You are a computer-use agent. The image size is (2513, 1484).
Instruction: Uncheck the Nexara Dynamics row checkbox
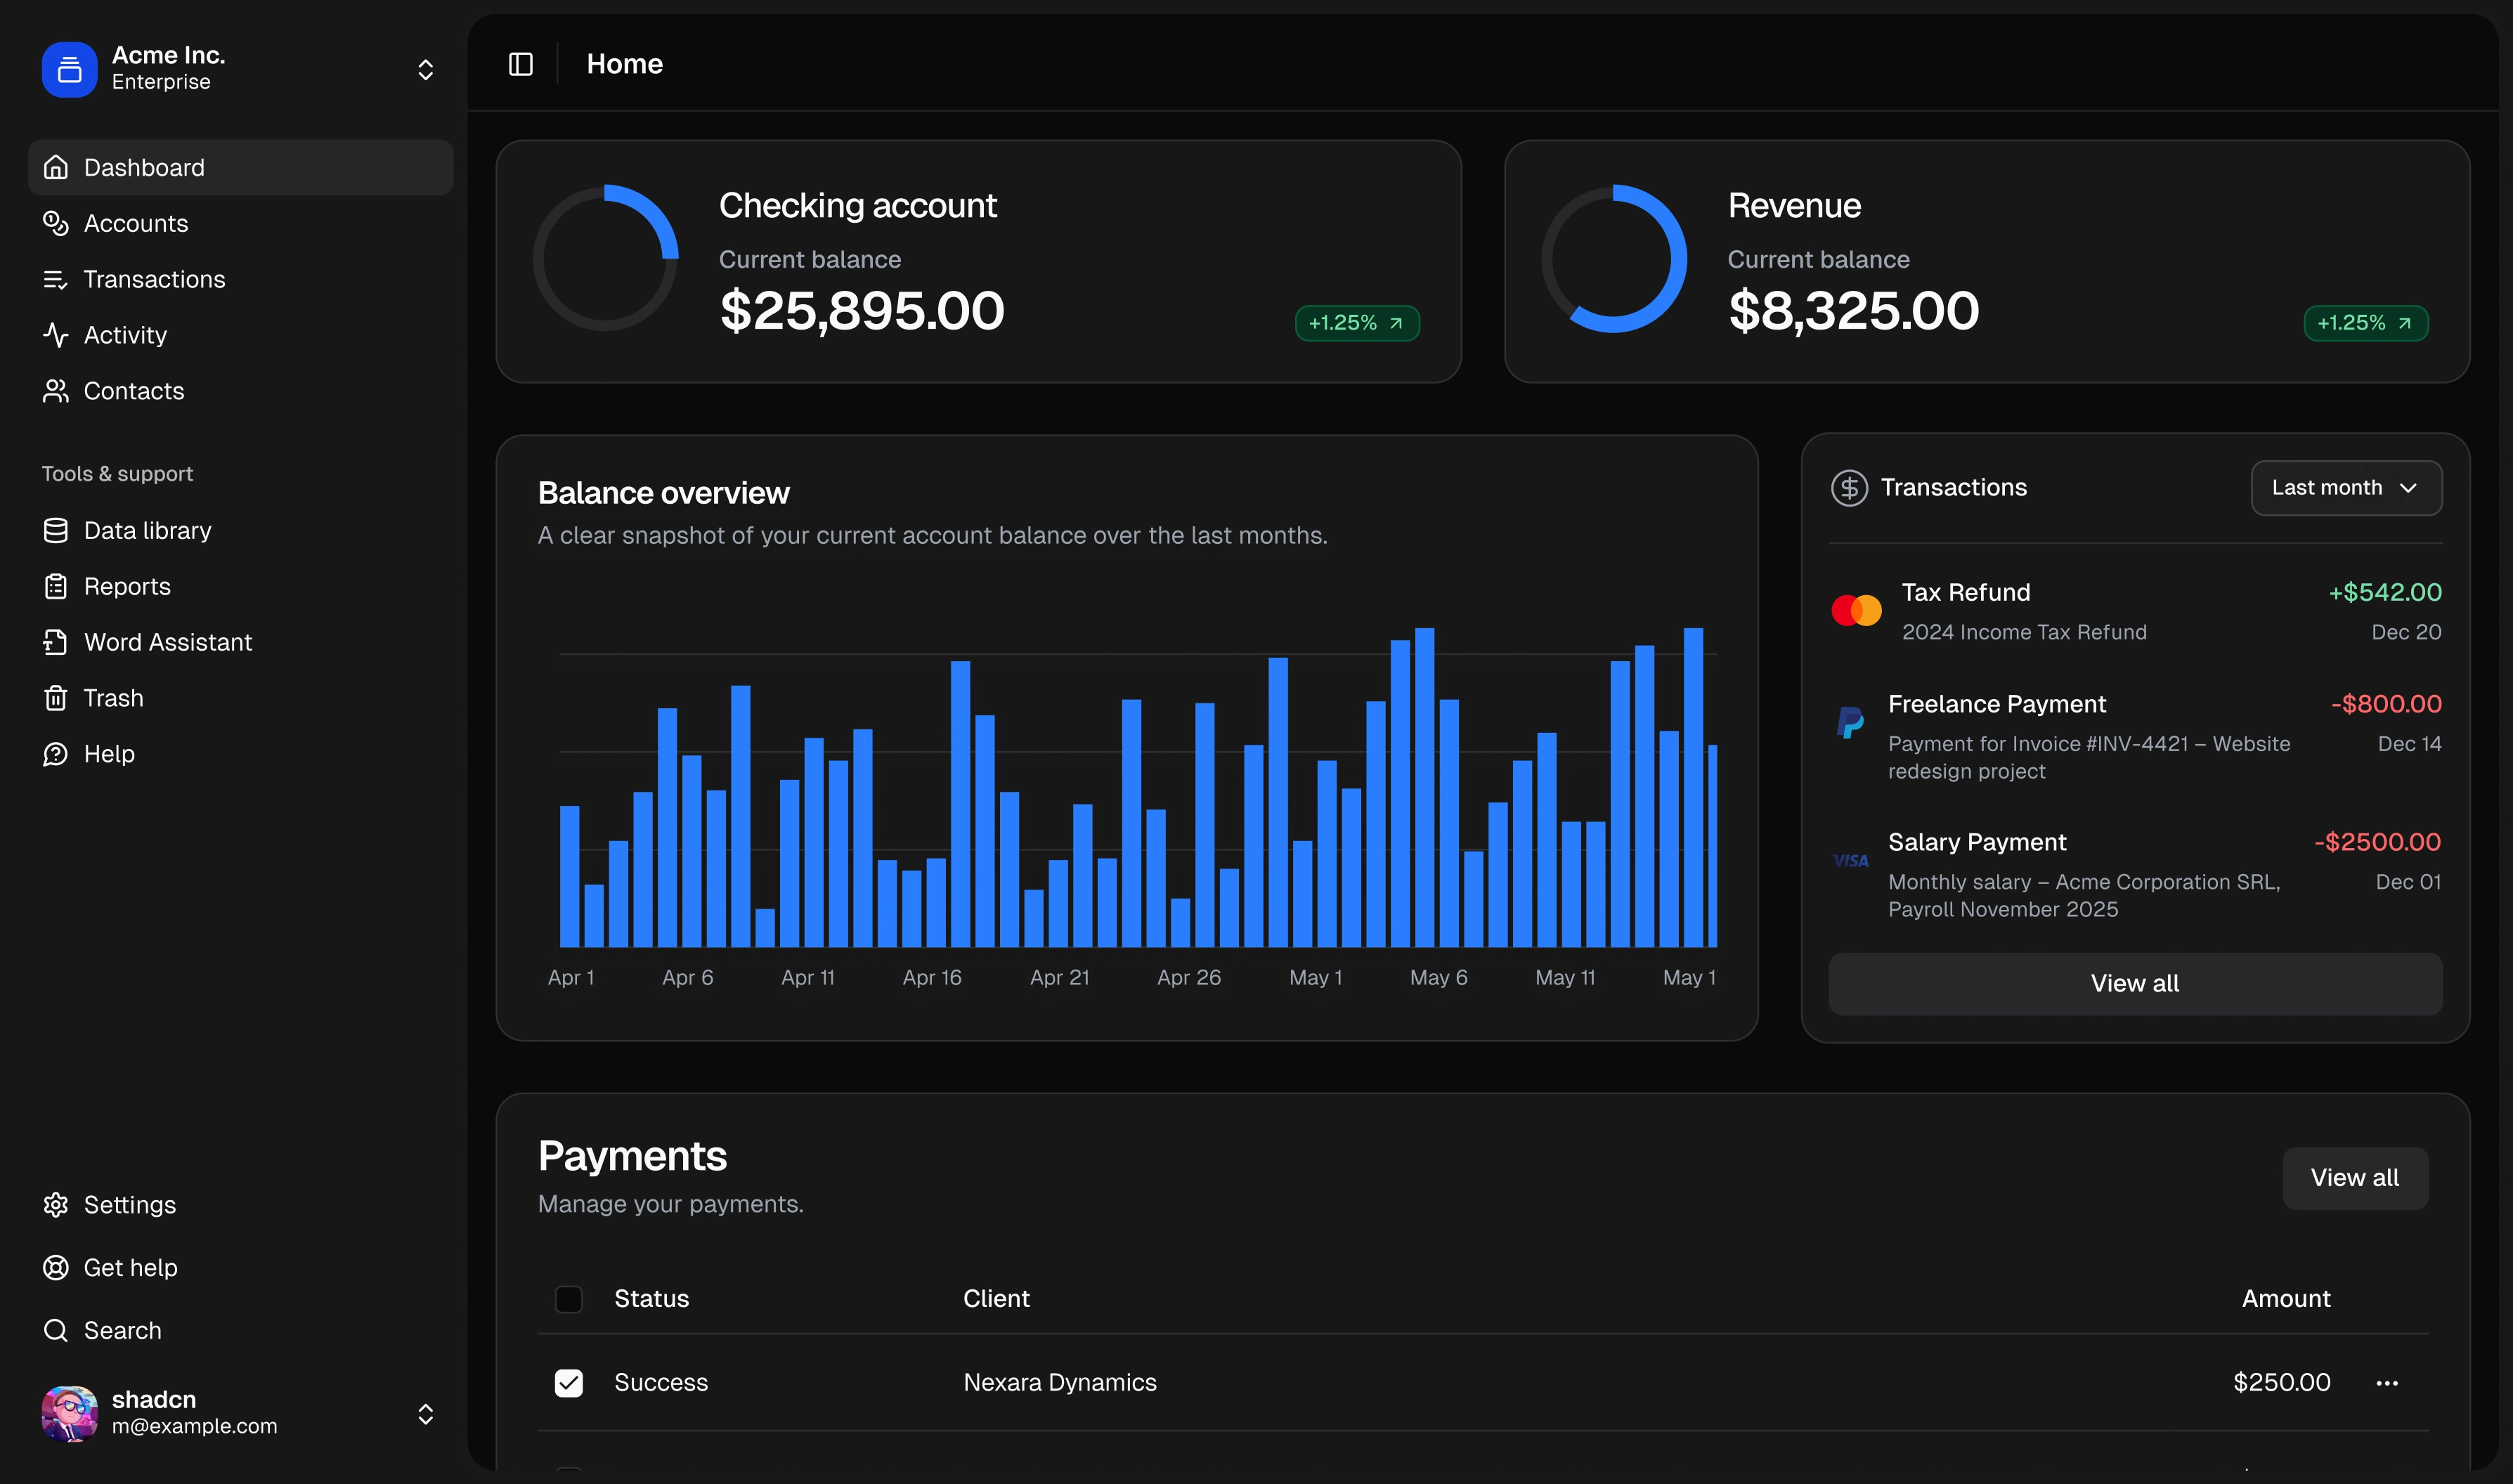coord(568,1382)
